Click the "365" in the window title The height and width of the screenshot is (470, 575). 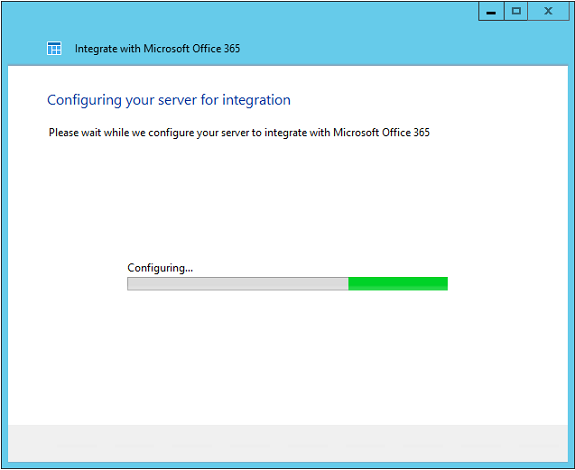[x=232, y=48]
